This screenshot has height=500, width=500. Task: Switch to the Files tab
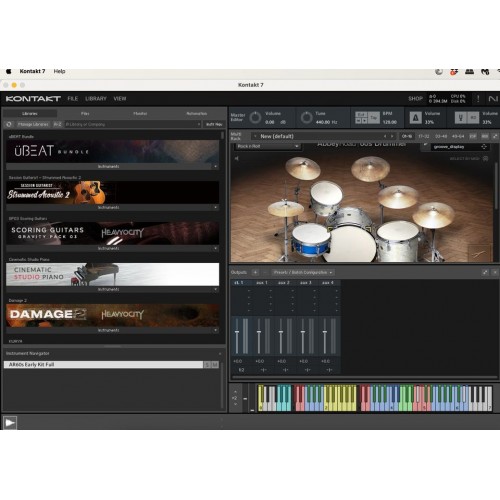[85, 114]
